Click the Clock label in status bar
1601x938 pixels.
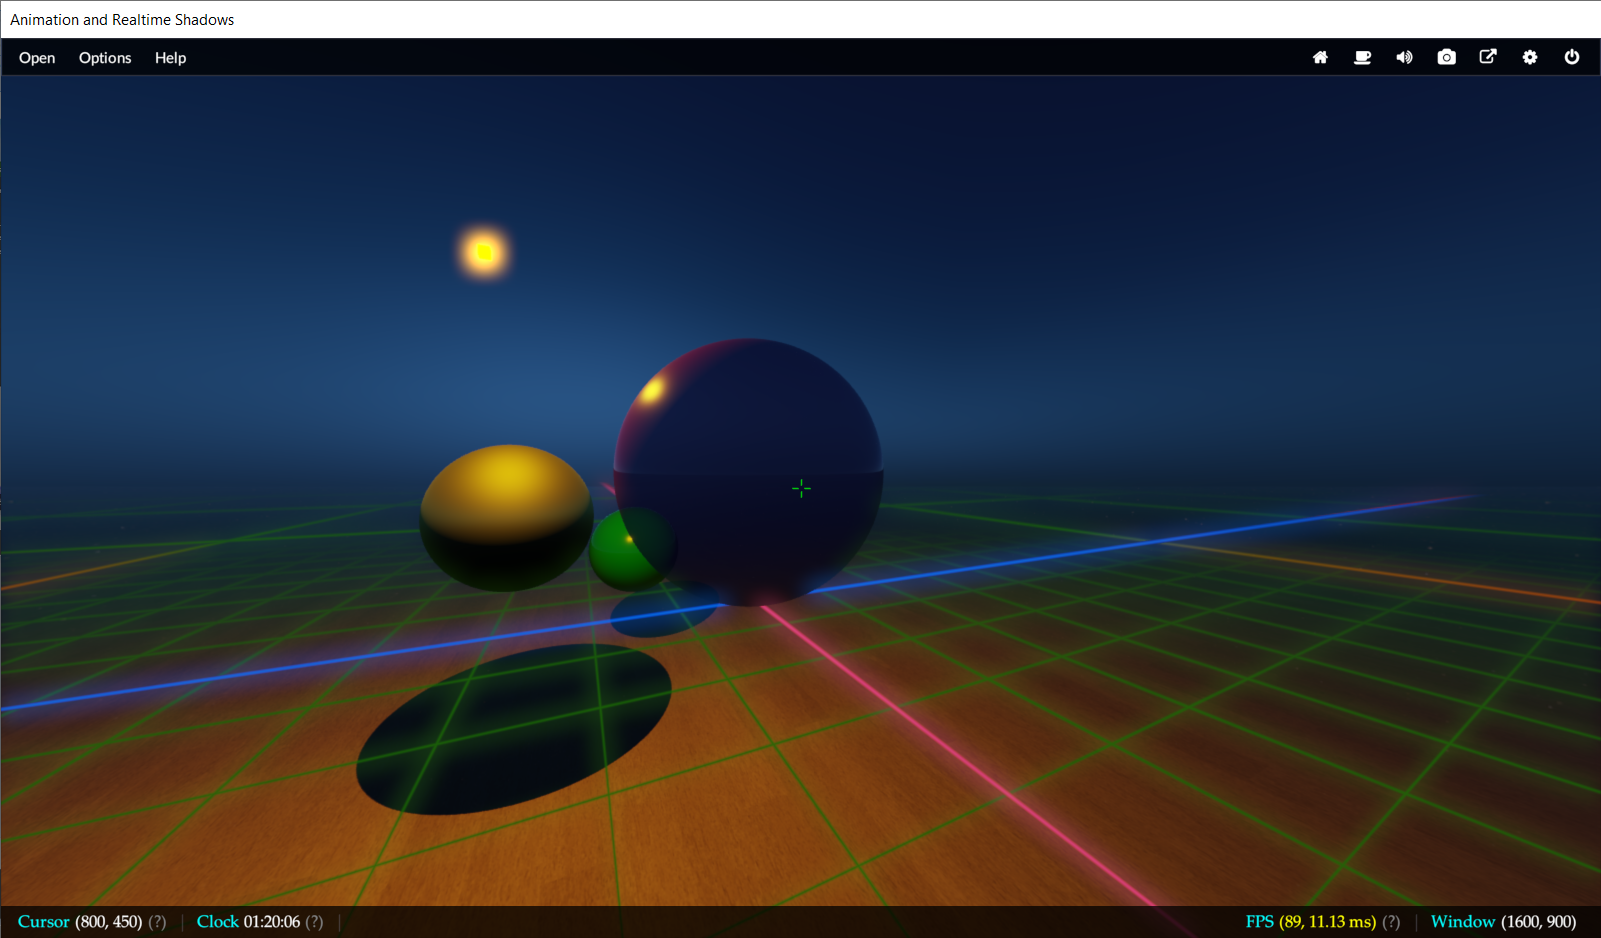pos(218,922)
